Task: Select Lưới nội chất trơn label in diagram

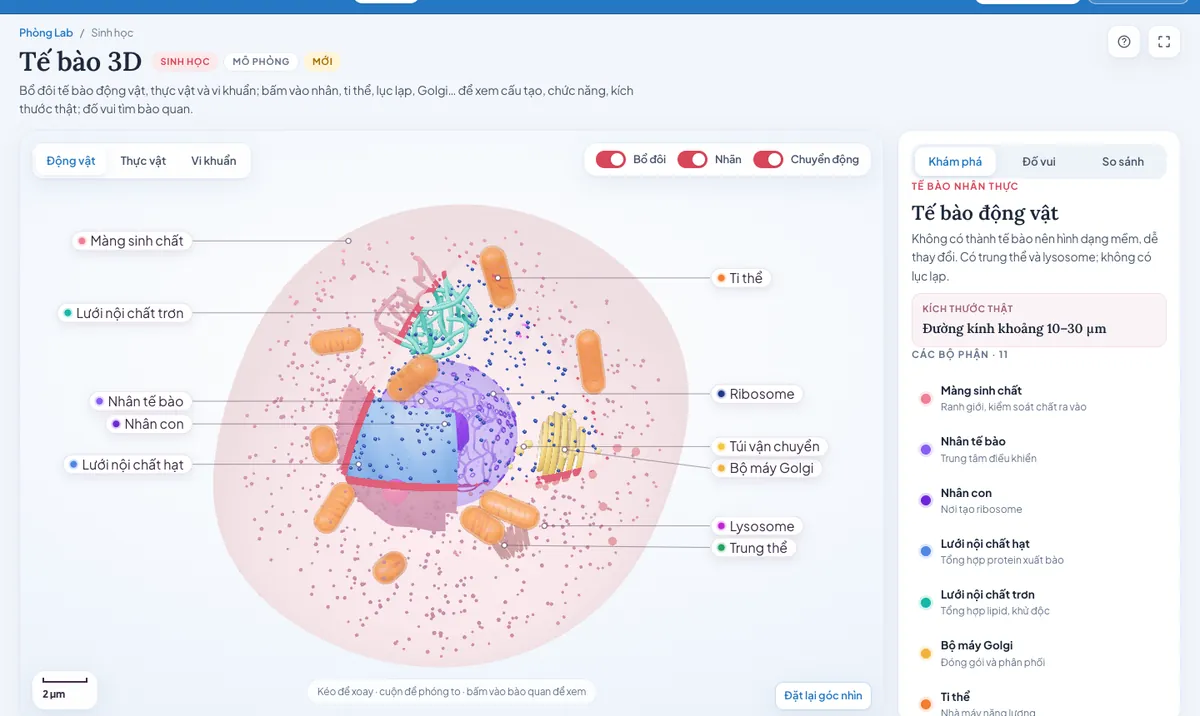Action: 124,313
